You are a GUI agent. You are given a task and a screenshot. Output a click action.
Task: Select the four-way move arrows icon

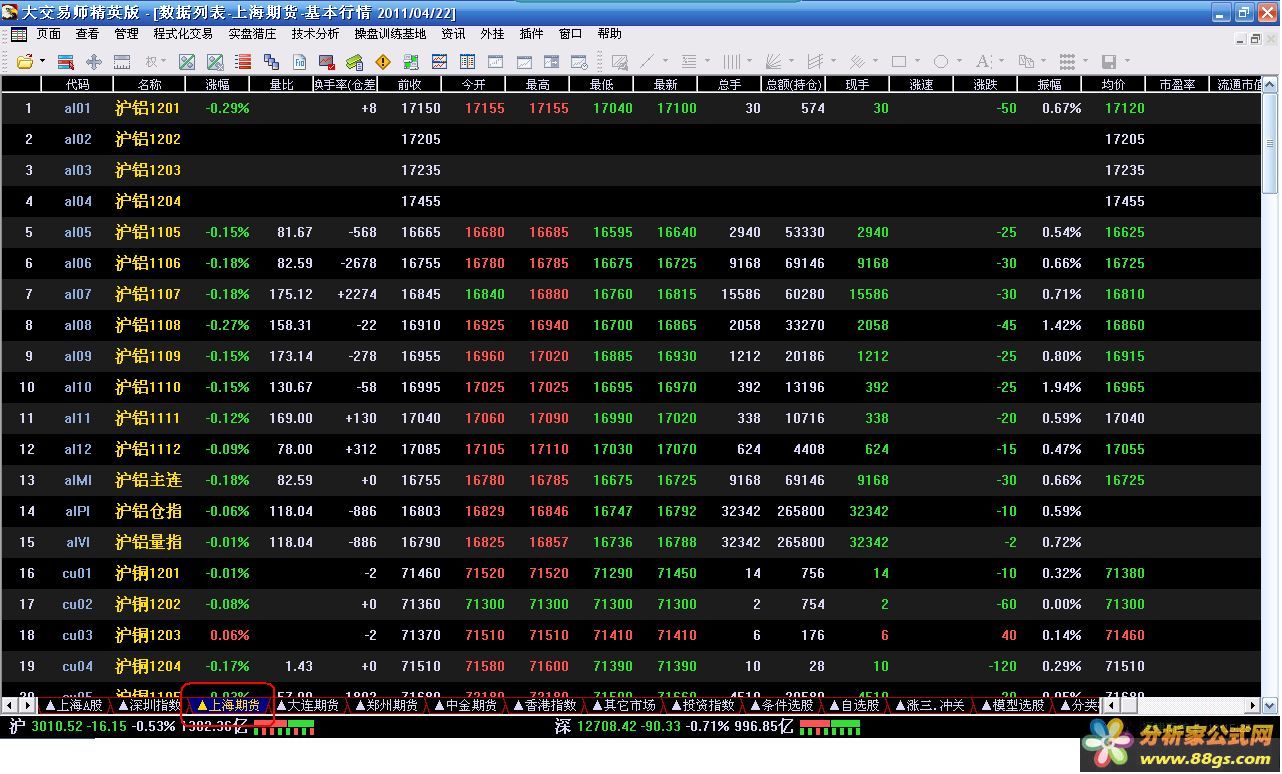94,62
